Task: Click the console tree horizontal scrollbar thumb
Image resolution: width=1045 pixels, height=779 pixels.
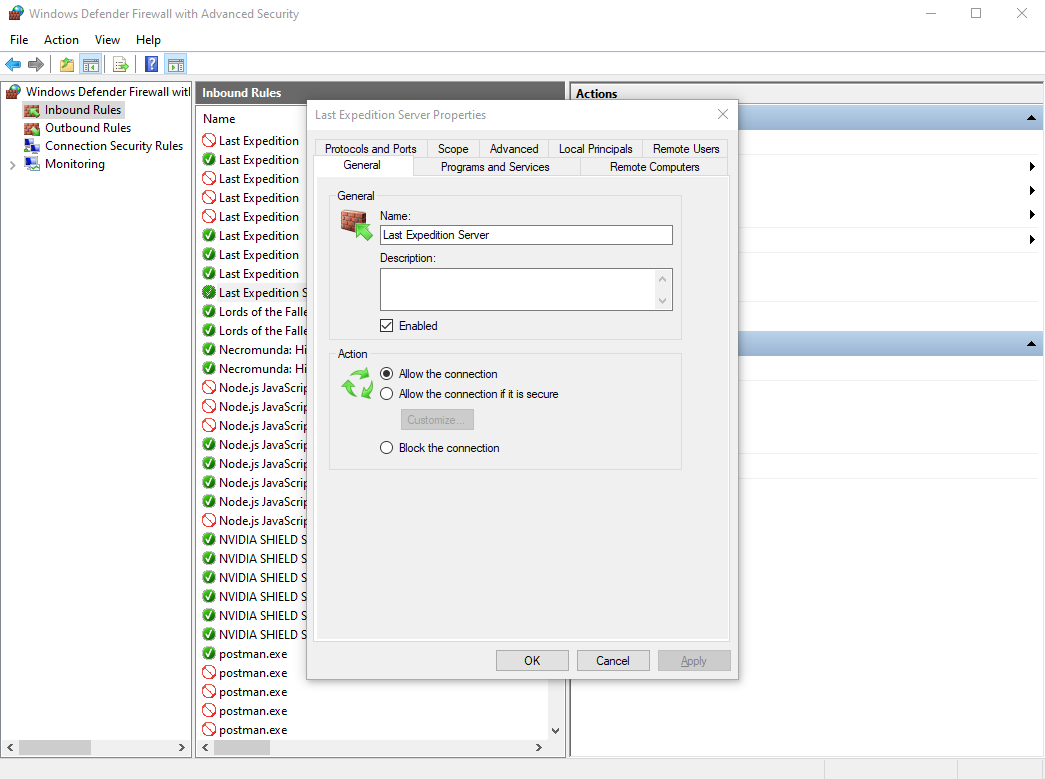Action: pos(55,748)
